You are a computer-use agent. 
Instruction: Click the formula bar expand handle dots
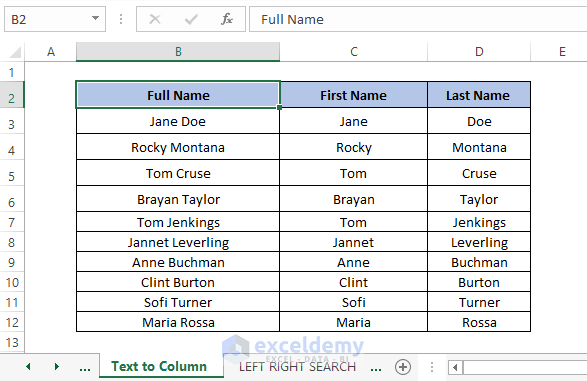click(121, 19)
